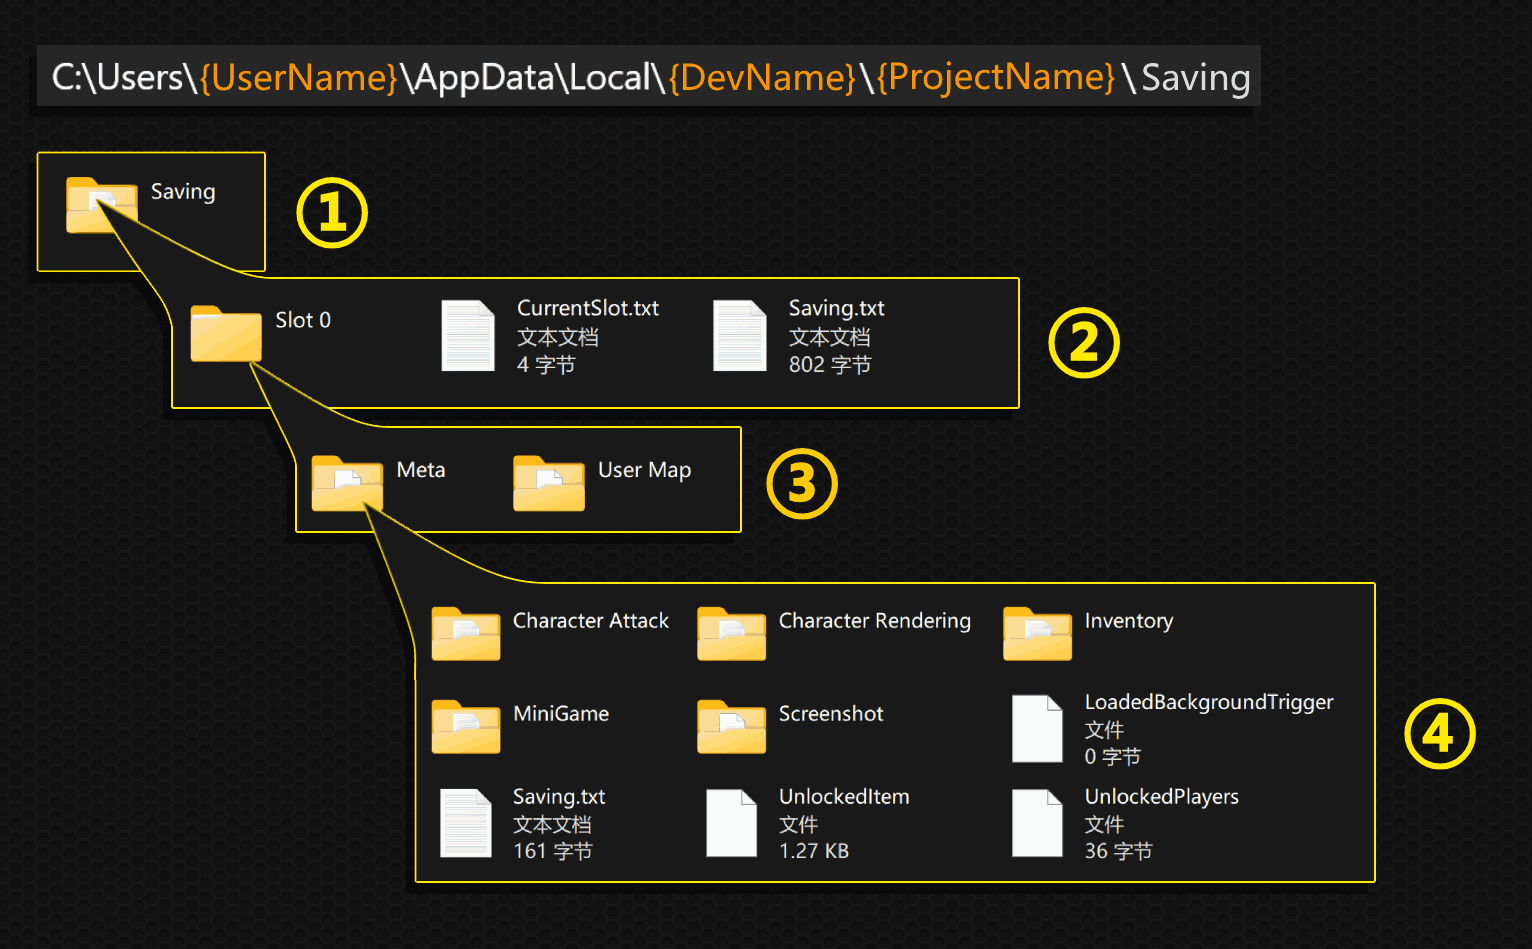Open the Meta folder icon
The image size is (1532, 949).
[x=347, y=484]
